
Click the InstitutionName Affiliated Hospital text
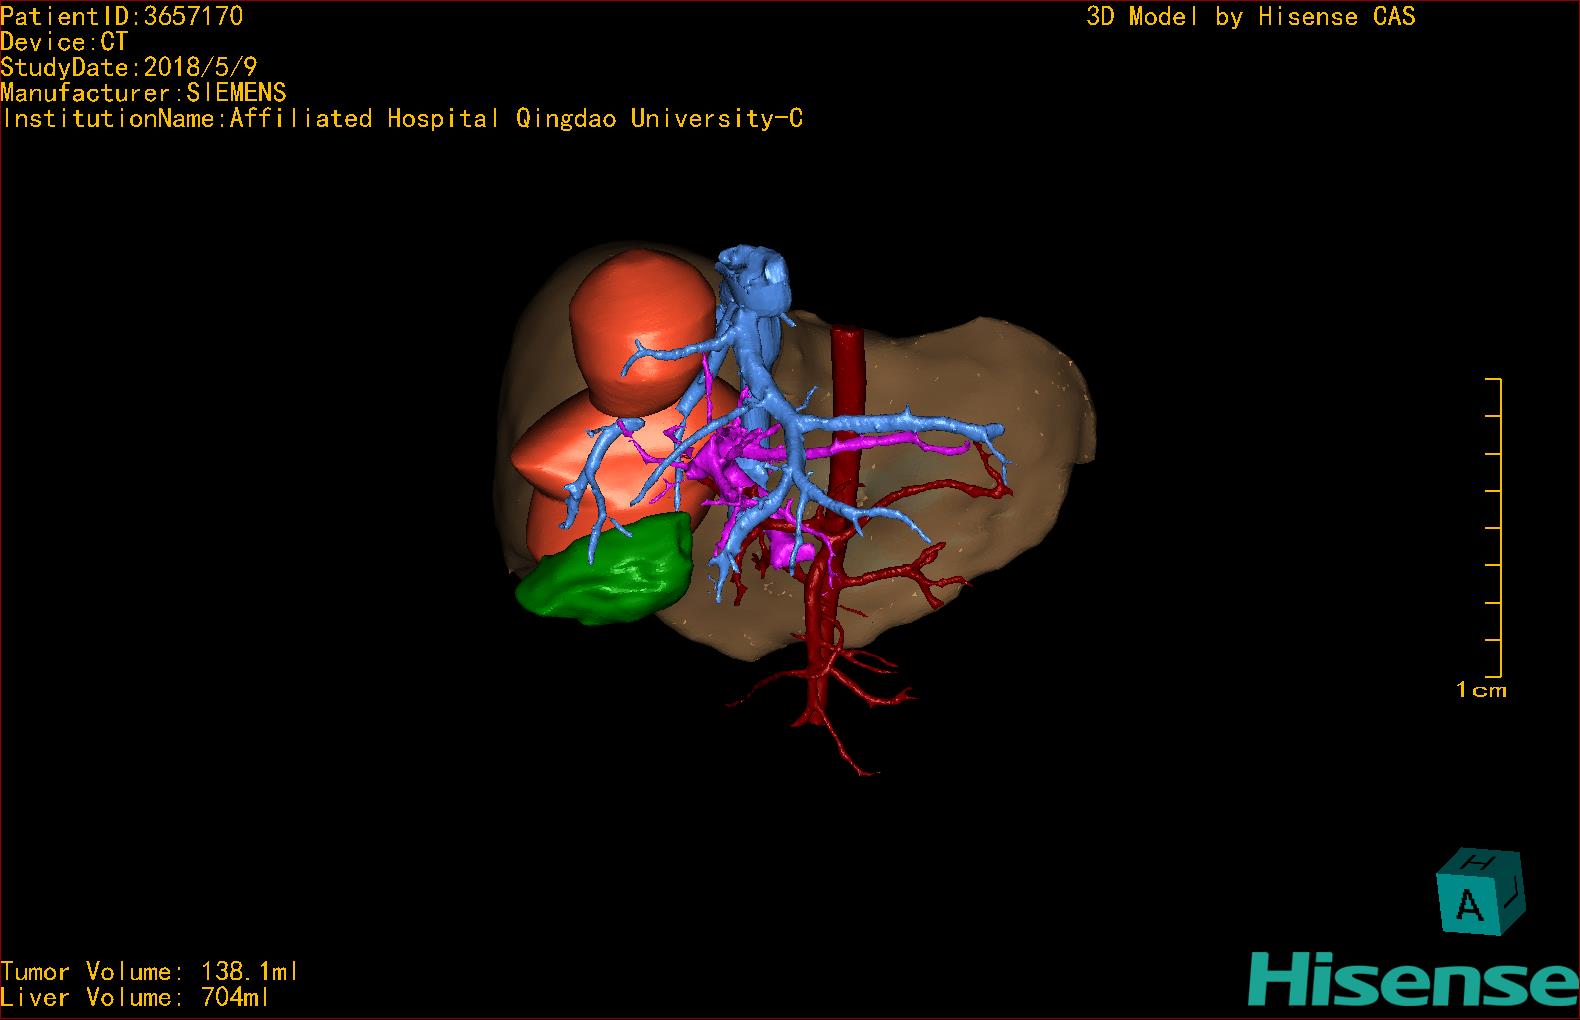coord(402,119)
